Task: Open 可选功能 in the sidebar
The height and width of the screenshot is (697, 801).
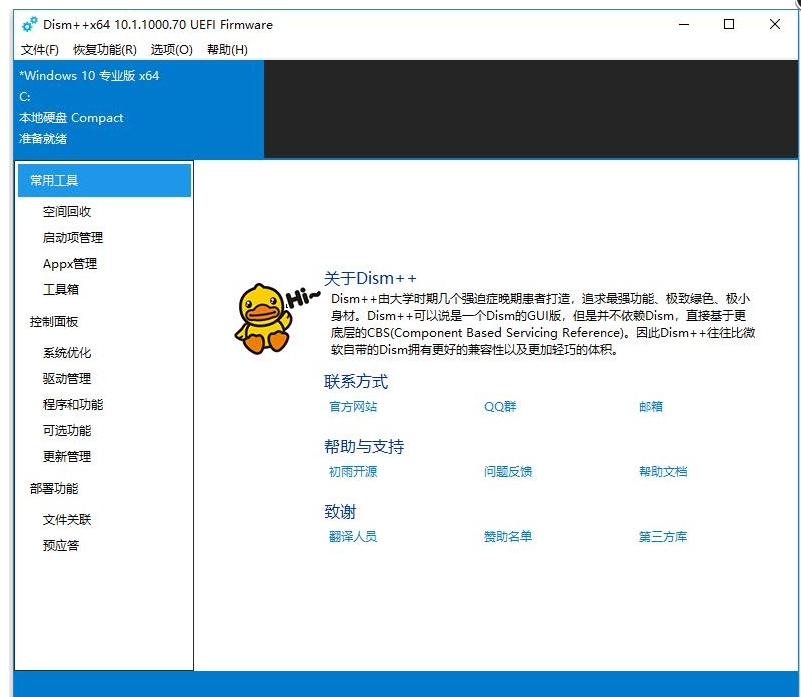Action: pyautogui.click(x=66, y=431)
